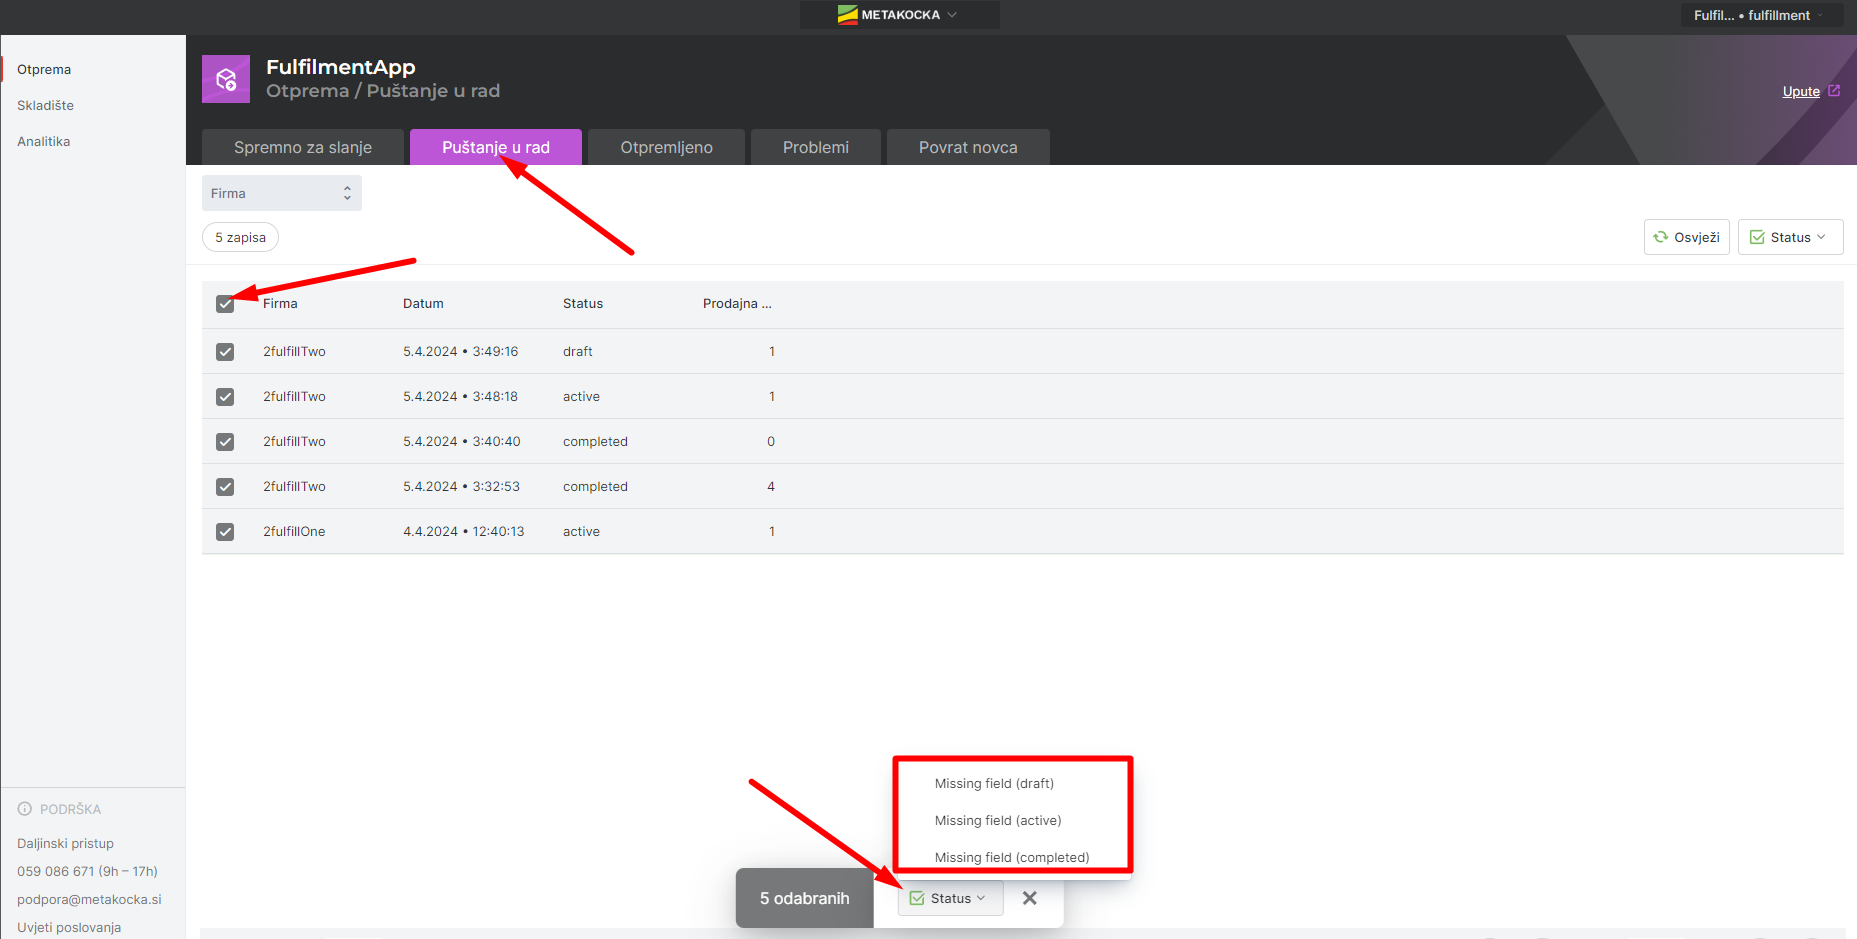This screenshot has width=1857, height=939.
Task: Open the Fulfil... fulfillment account menu
Action: [1762, 15]
